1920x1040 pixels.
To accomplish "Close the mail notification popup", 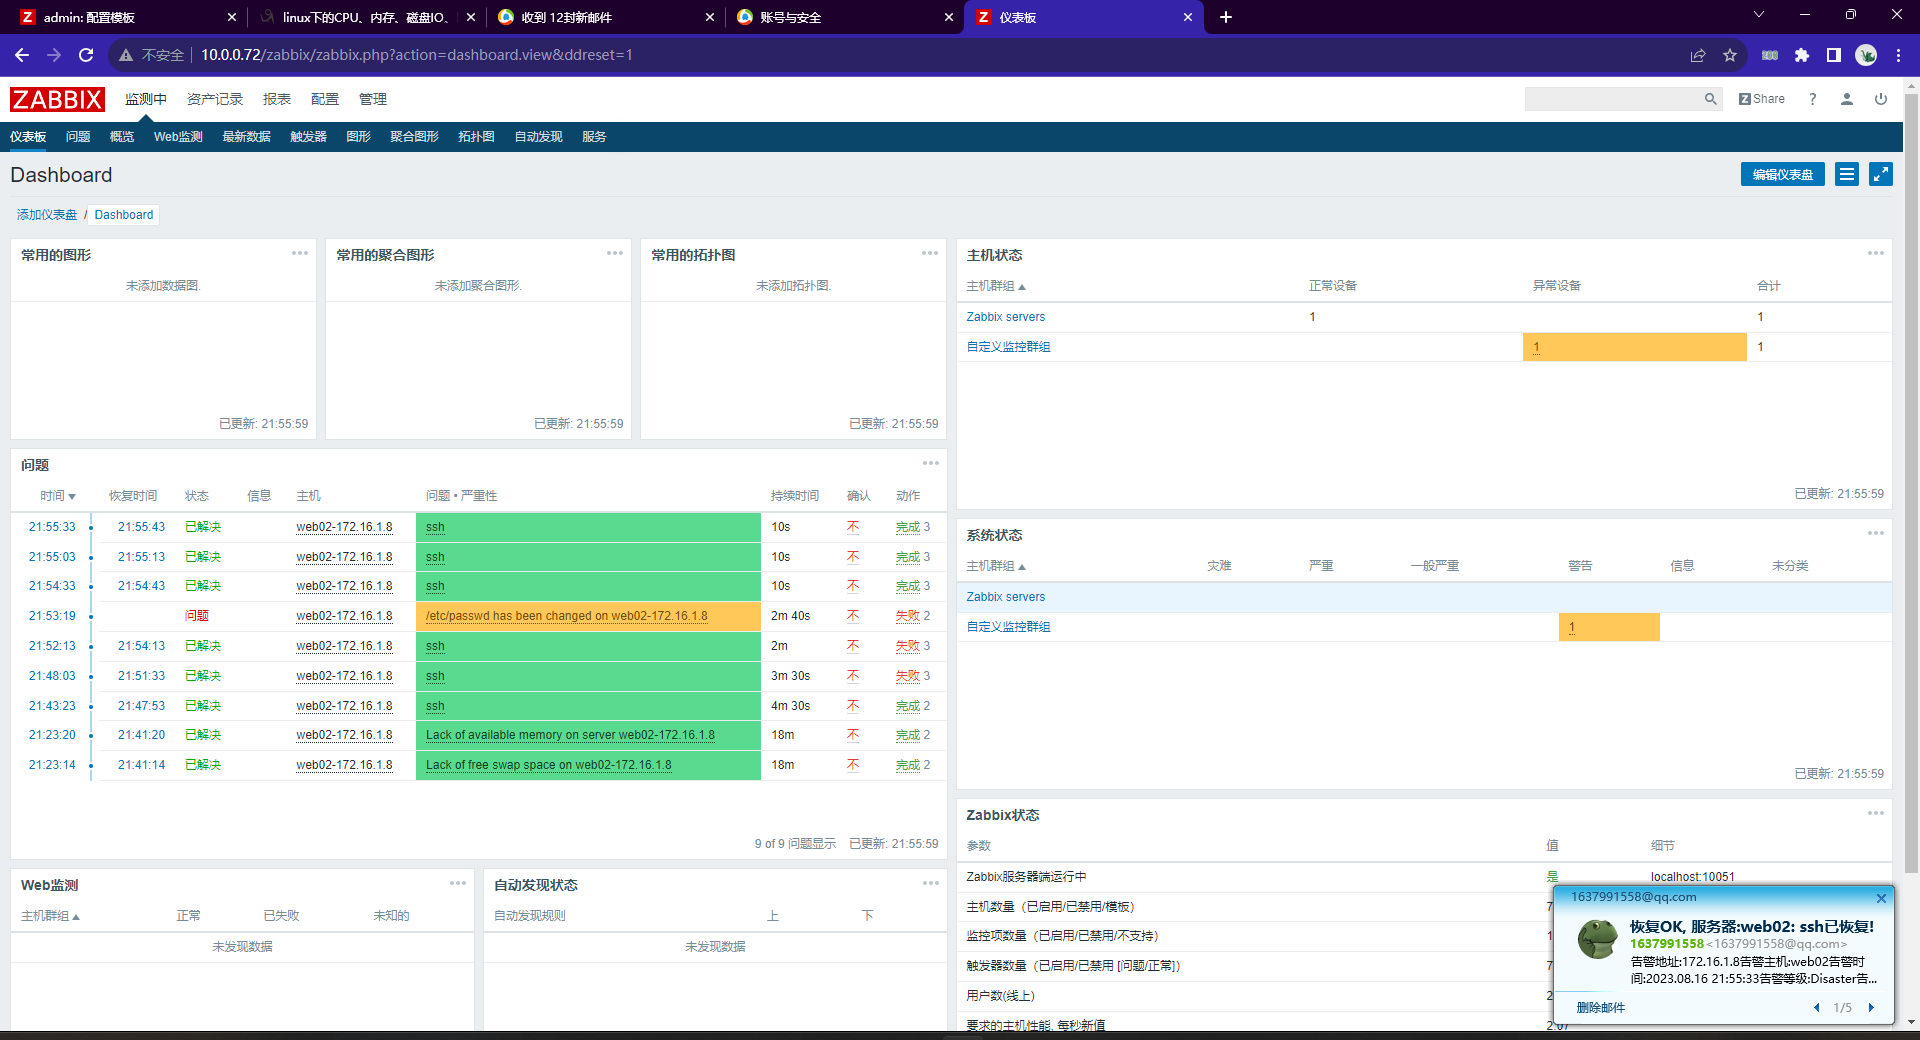I will click(x=1881, y=898).
